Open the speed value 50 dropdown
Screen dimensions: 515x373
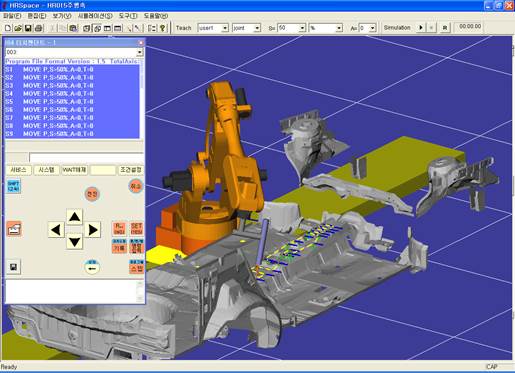pyautogui.click(x=302, y=28)
